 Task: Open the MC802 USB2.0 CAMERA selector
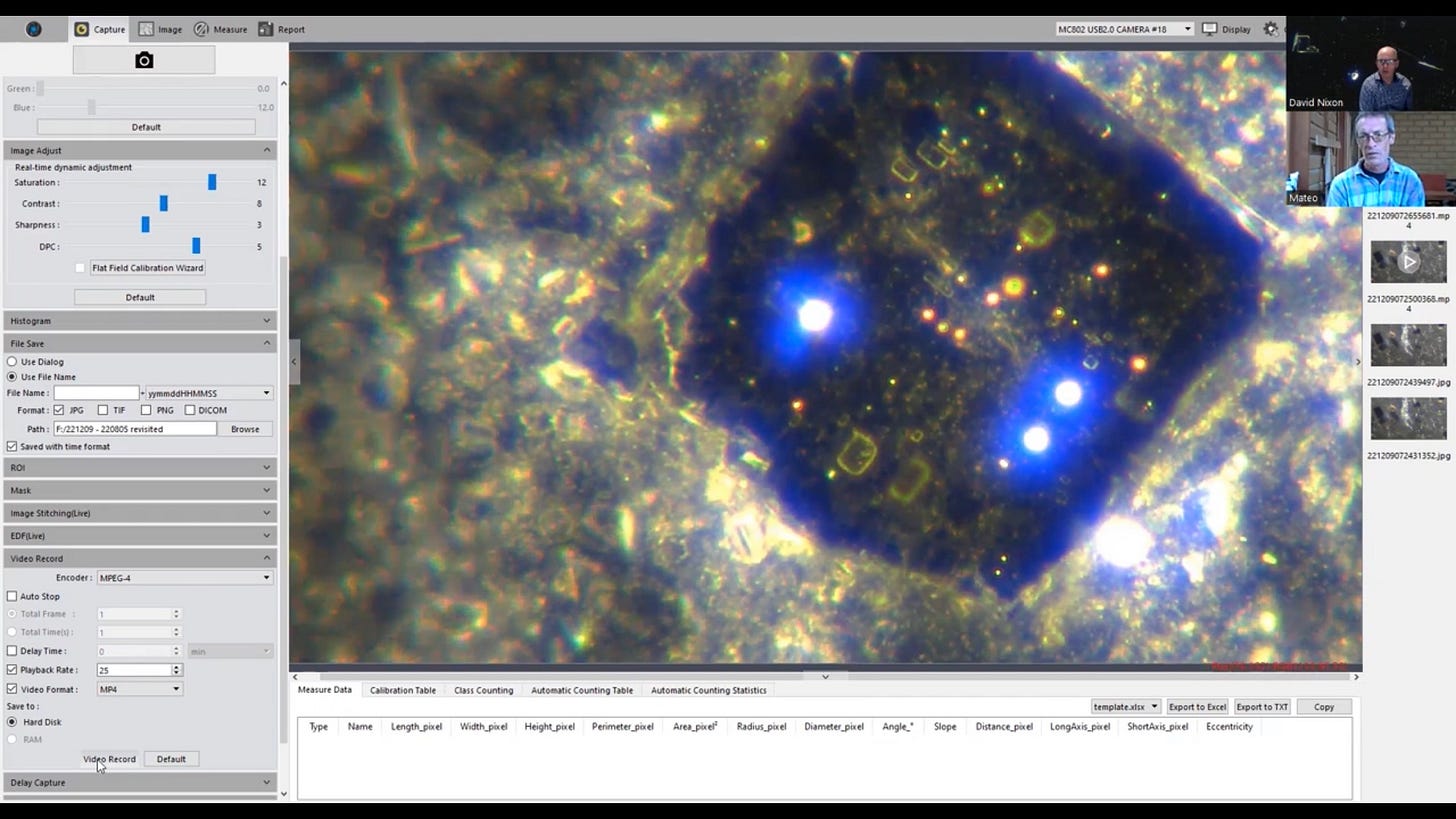[1124, 29]
